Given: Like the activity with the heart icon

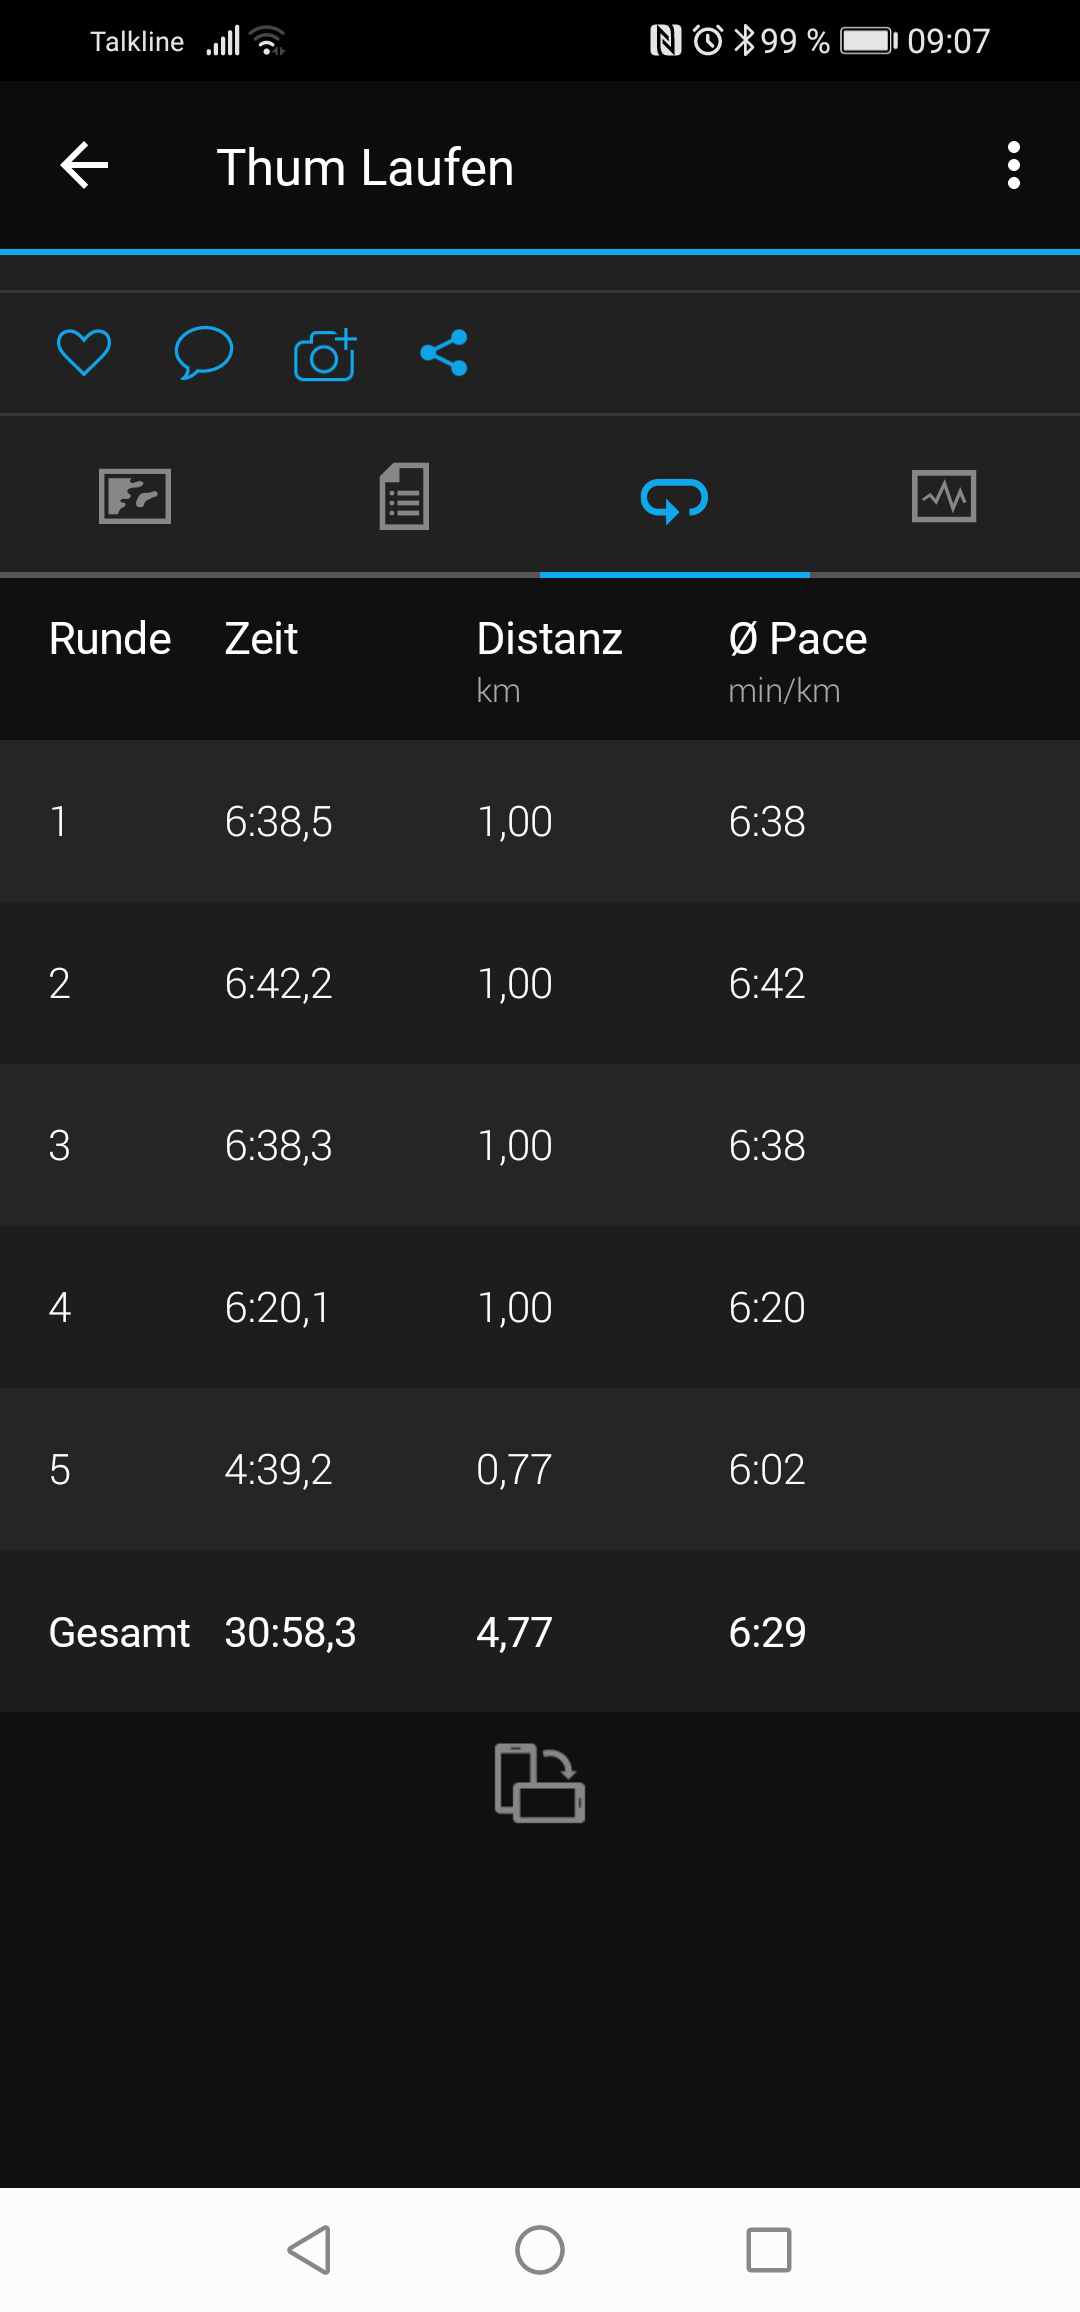Looking at the screenshot, I should click(84, 353).
